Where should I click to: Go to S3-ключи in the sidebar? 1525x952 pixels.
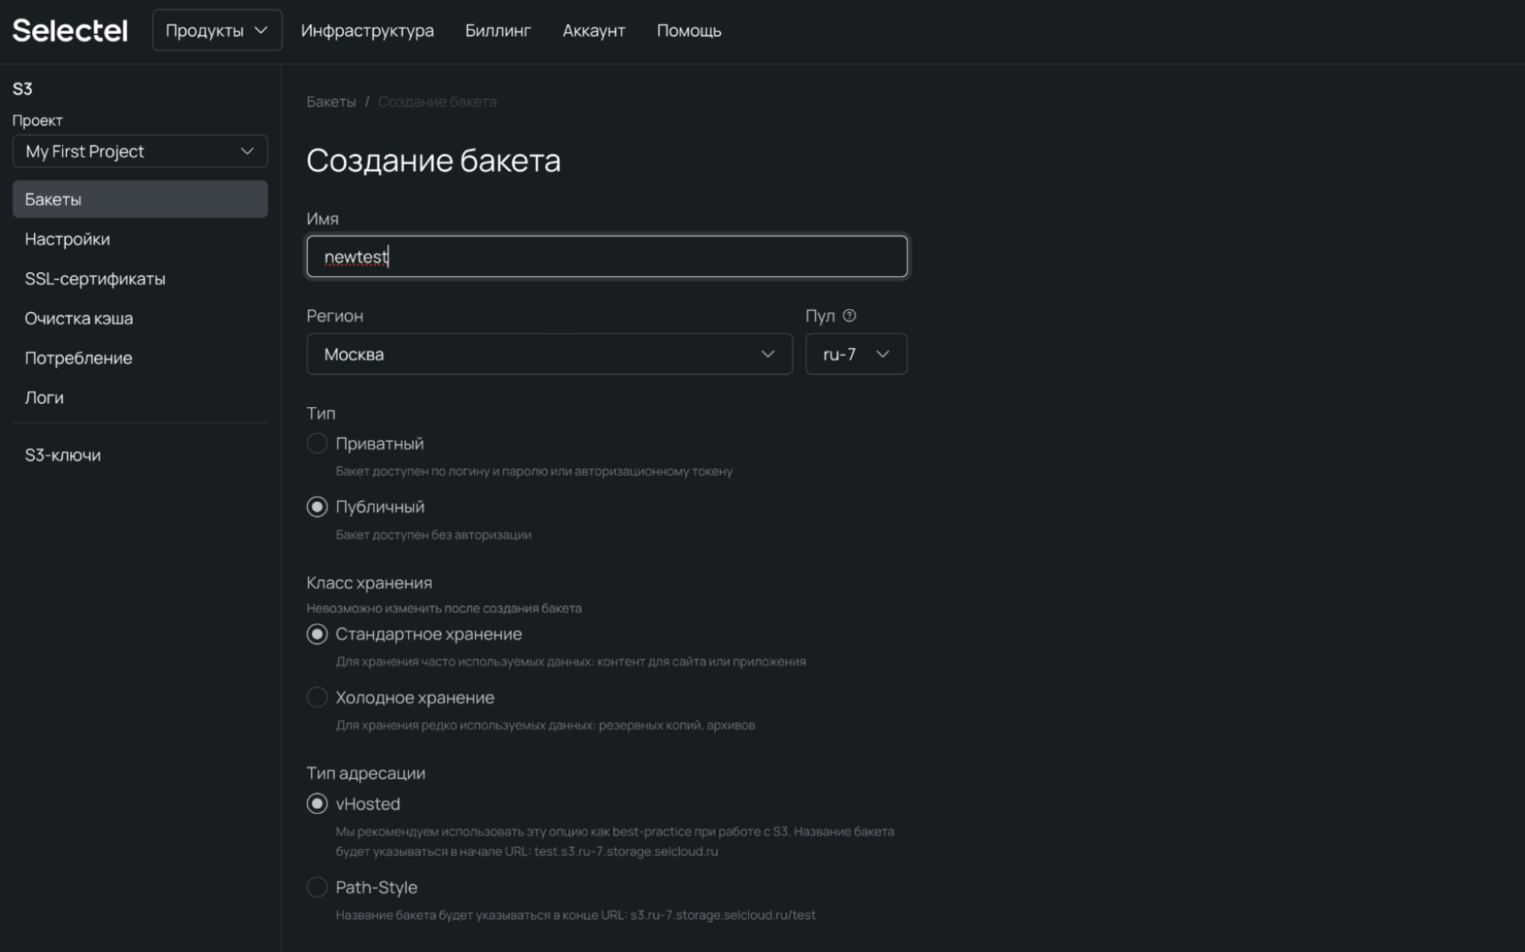click(x=63, y=455)
